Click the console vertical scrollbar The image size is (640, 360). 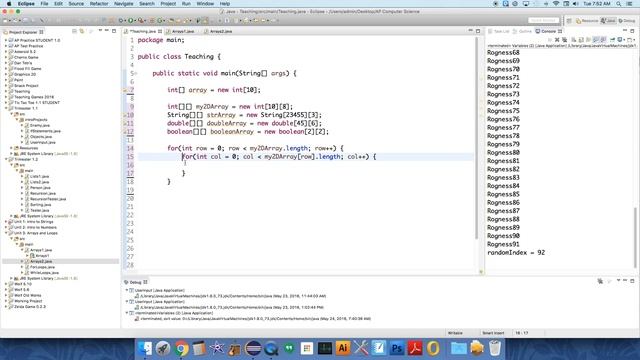(635, 237)
